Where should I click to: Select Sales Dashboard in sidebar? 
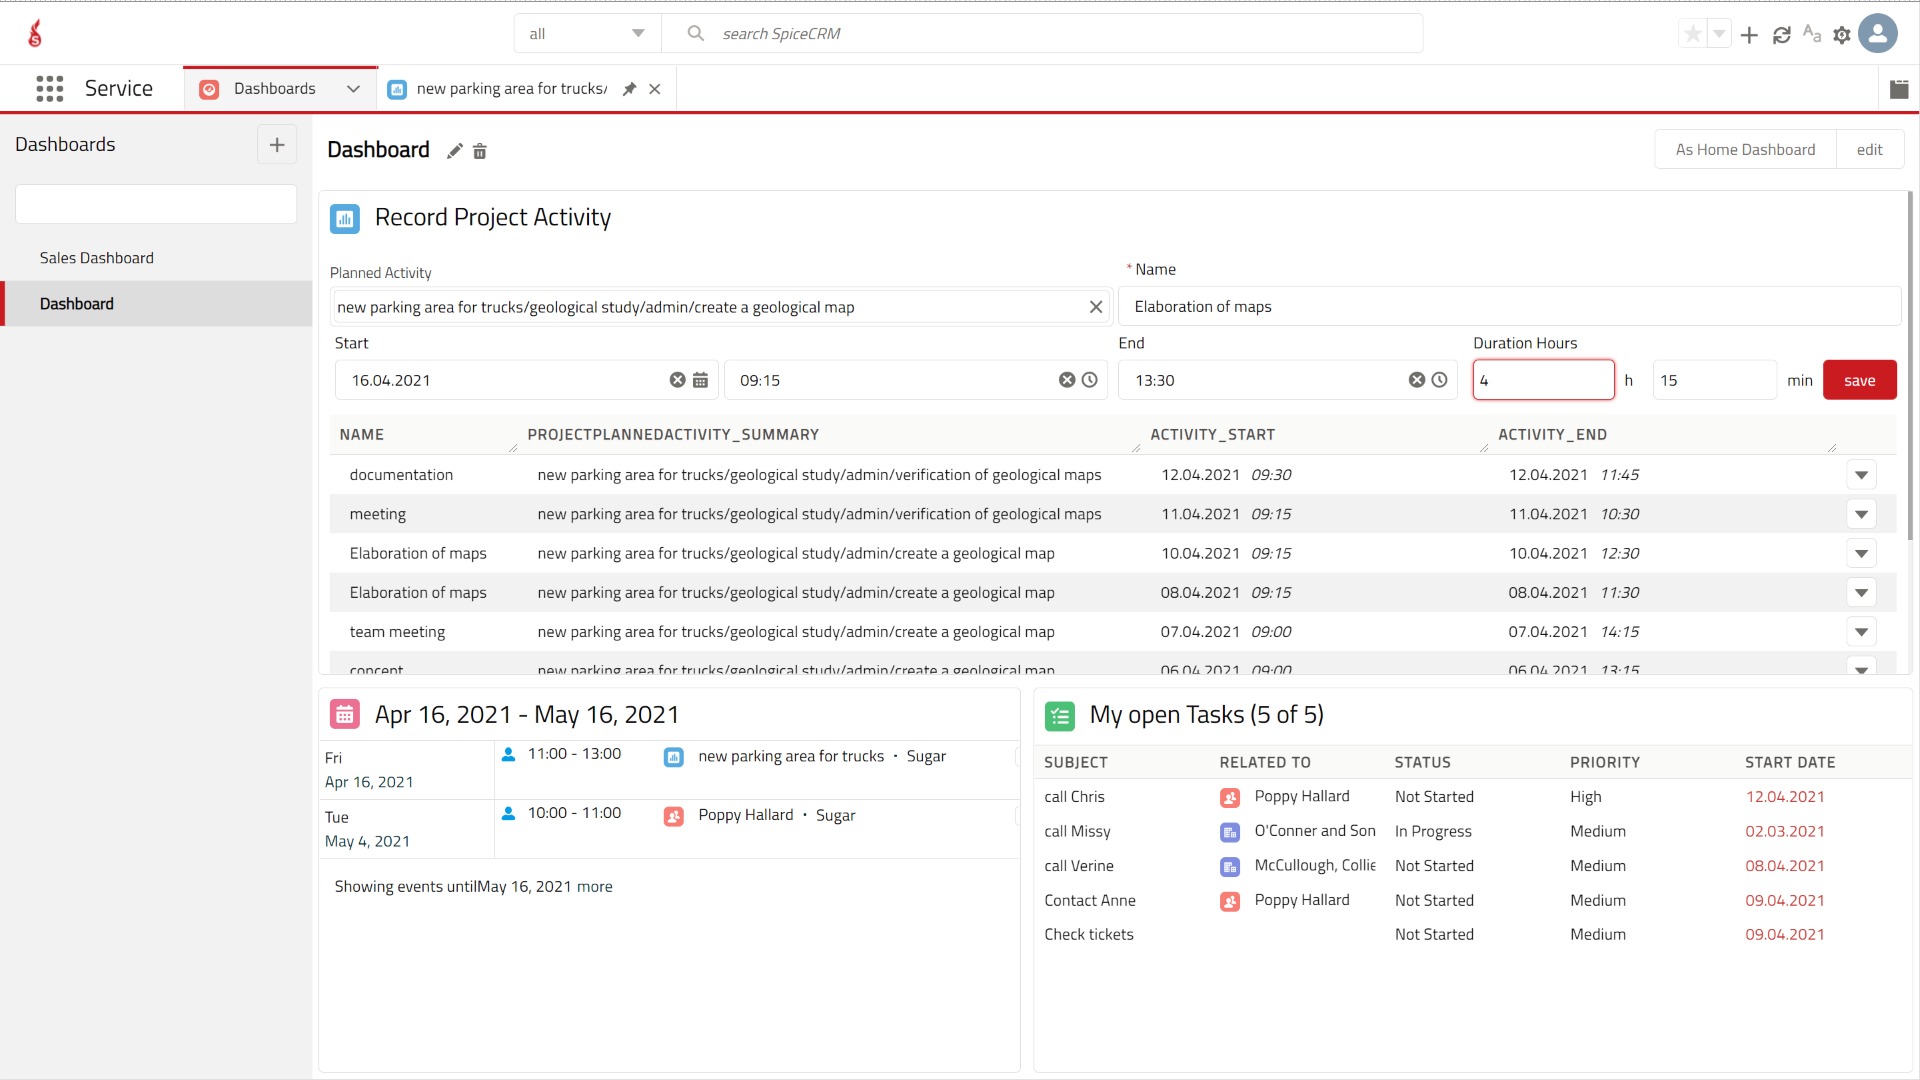[x=97, y=258]
